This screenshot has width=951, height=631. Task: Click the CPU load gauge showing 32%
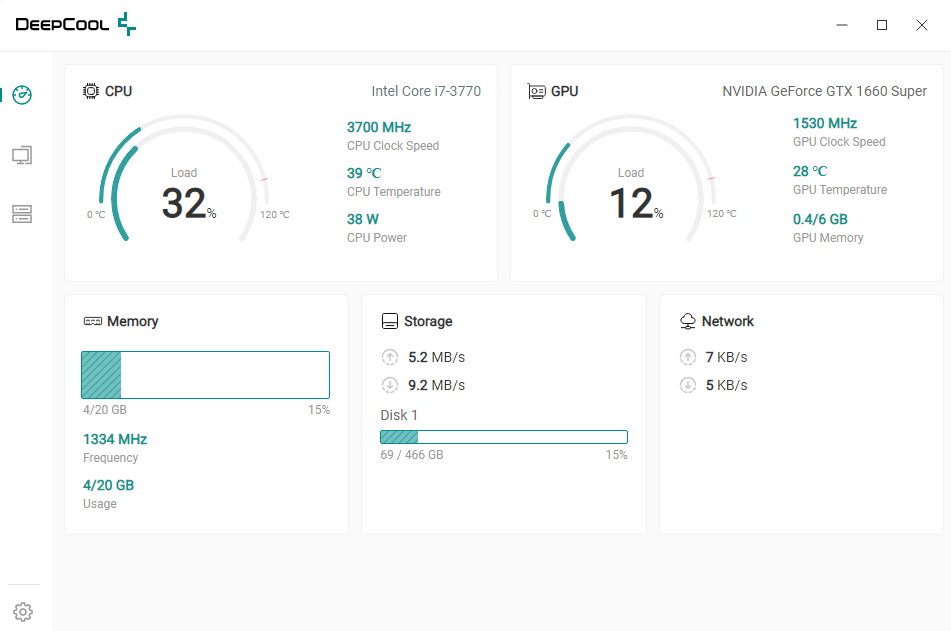point(184,179)
